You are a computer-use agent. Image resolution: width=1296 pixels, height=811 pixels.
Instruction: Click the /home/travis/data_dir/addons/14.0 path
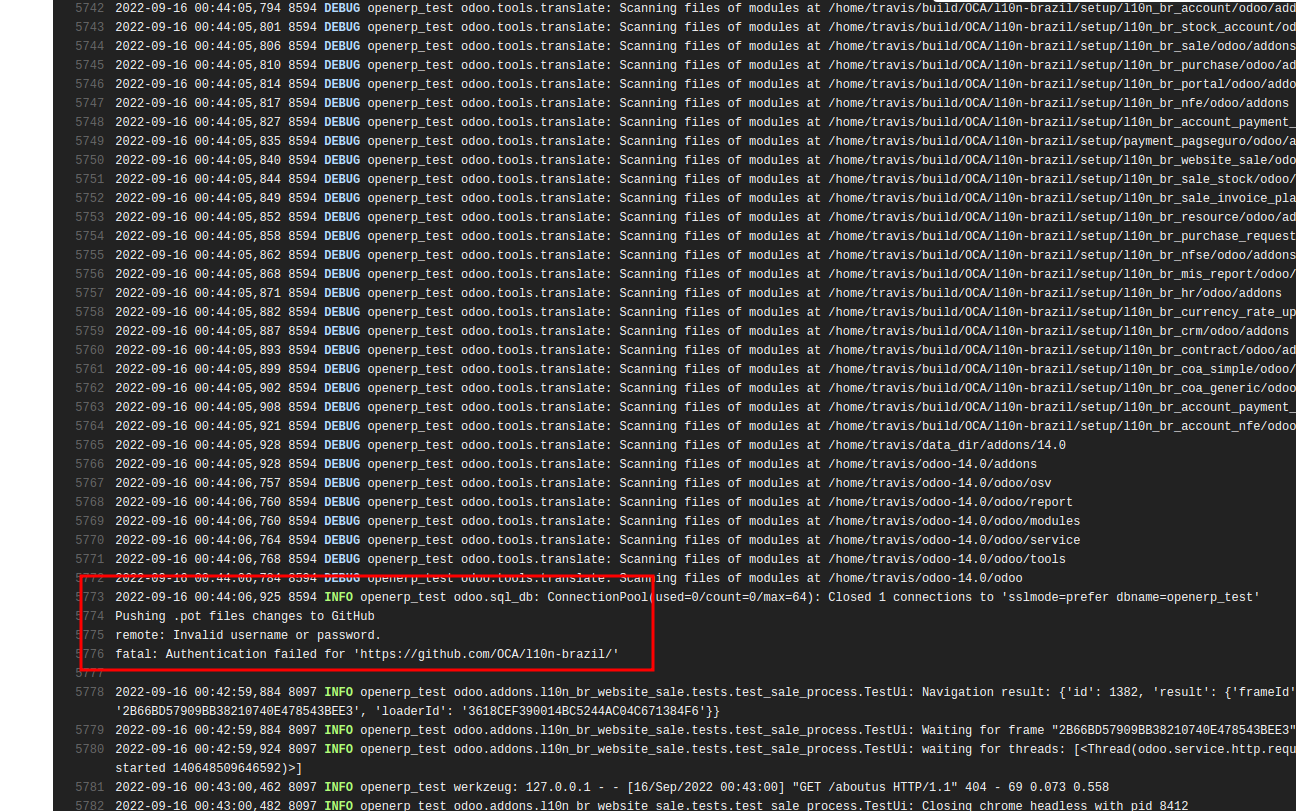(x=947, y=445)
